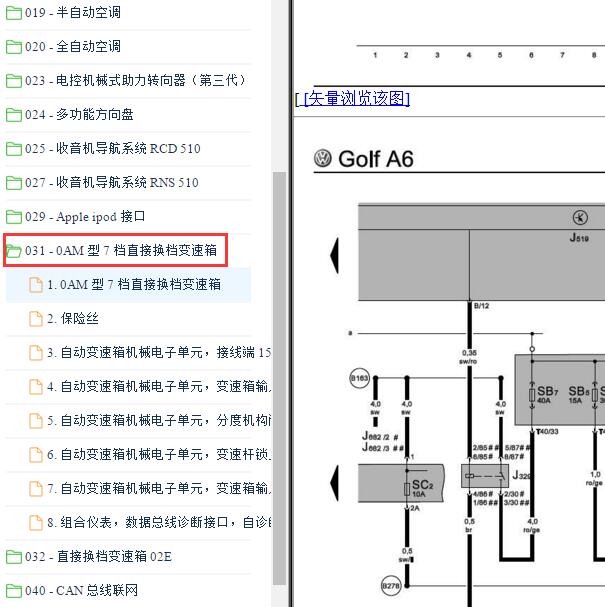Viewport: 605px width, 607px height.
Task: Click the VW logo beside Golf A6
Action: [322, 158]
